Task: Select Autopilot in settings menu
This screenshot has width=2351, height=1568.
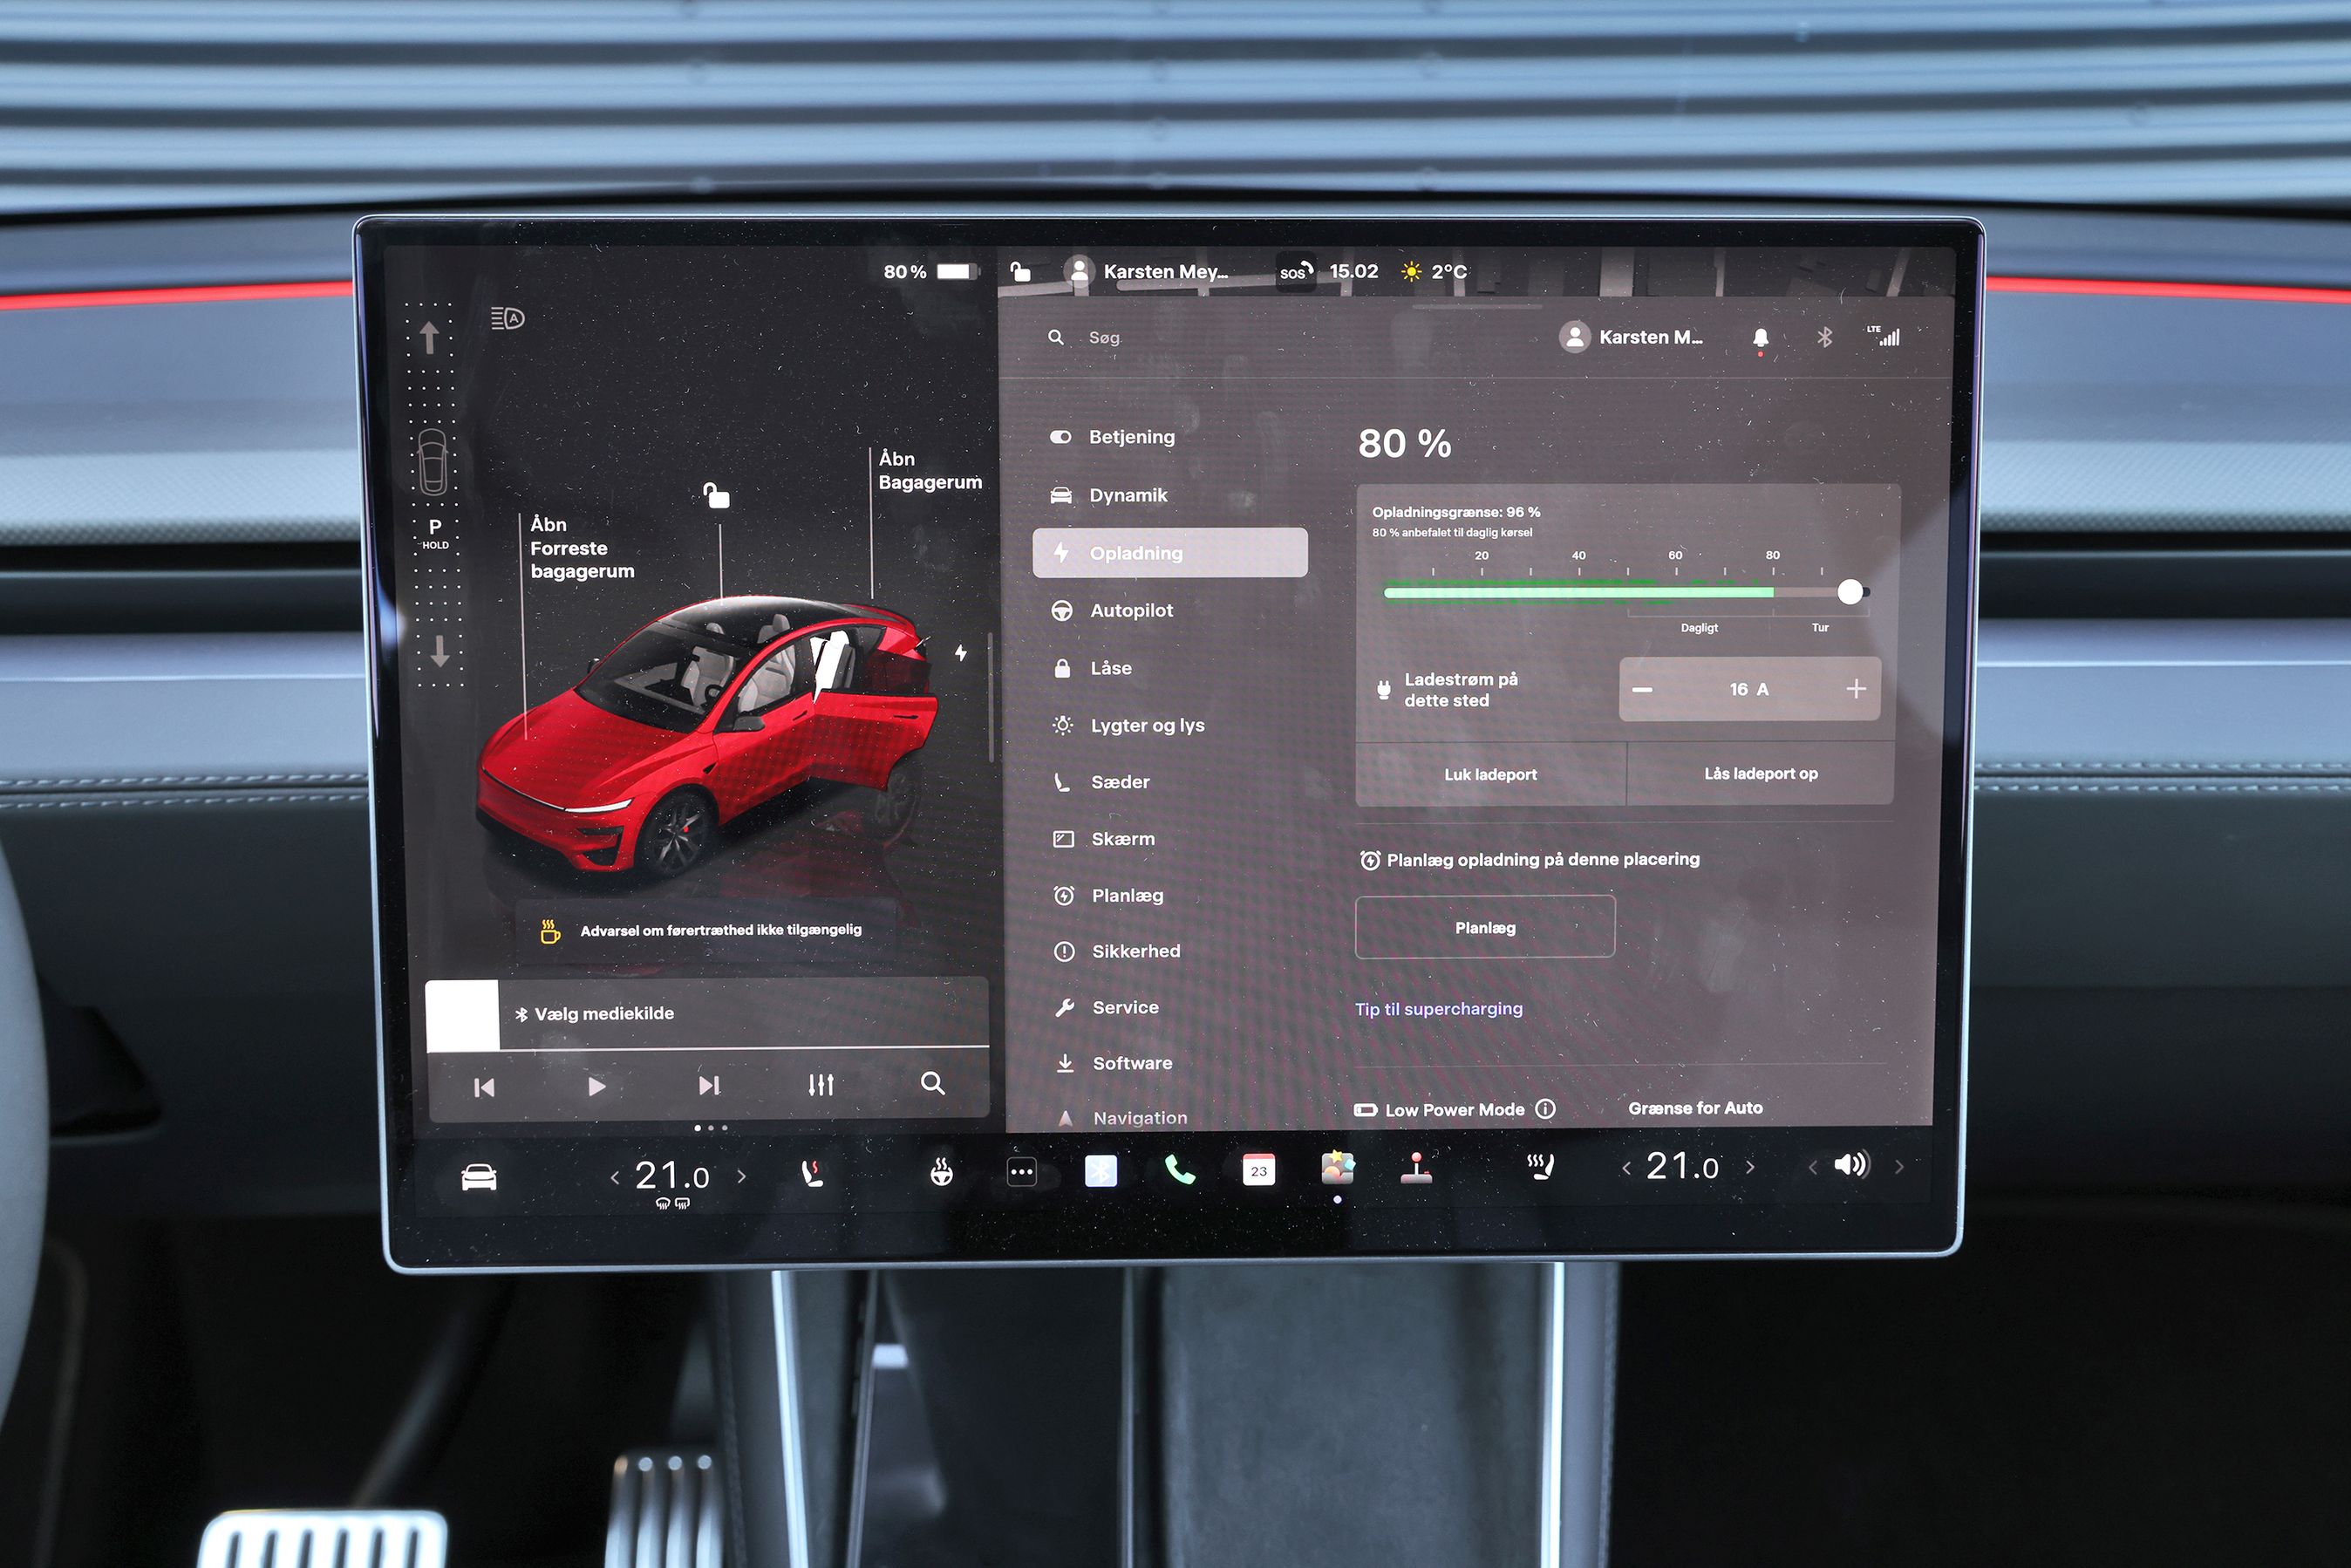Action: tap(1131, 610)
